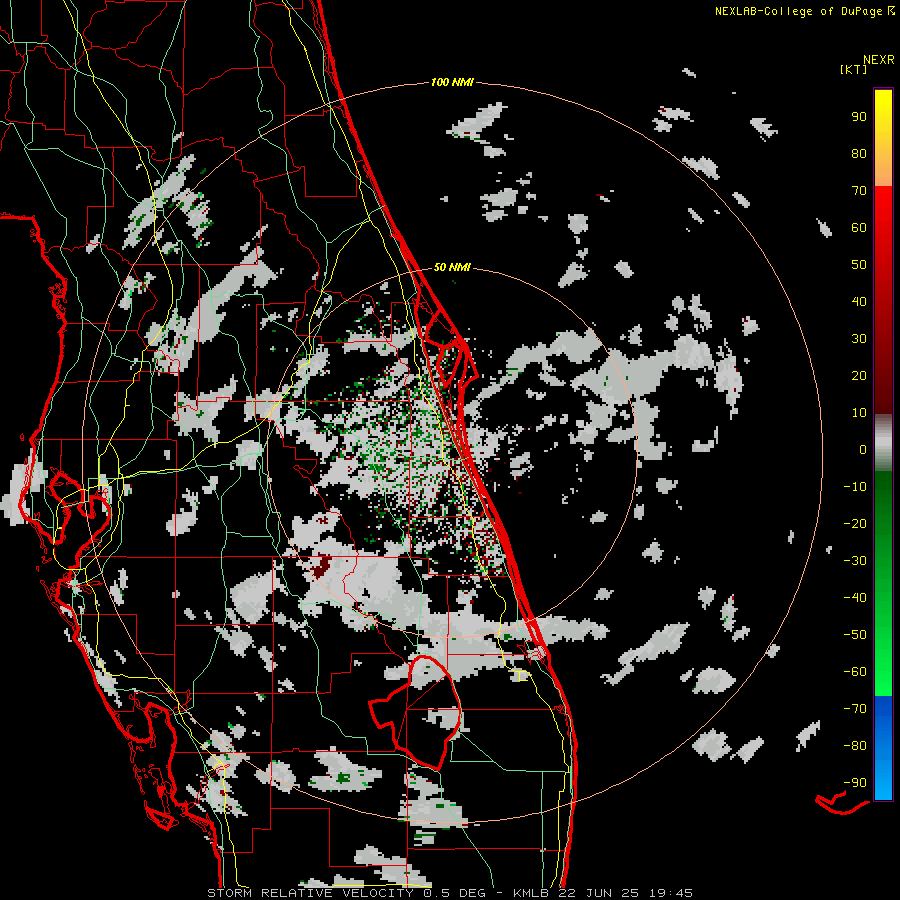Viewport: 900px width, 900px height.
Task: Click the -80 value on the velocity scale
Action: tap(855, 746)
